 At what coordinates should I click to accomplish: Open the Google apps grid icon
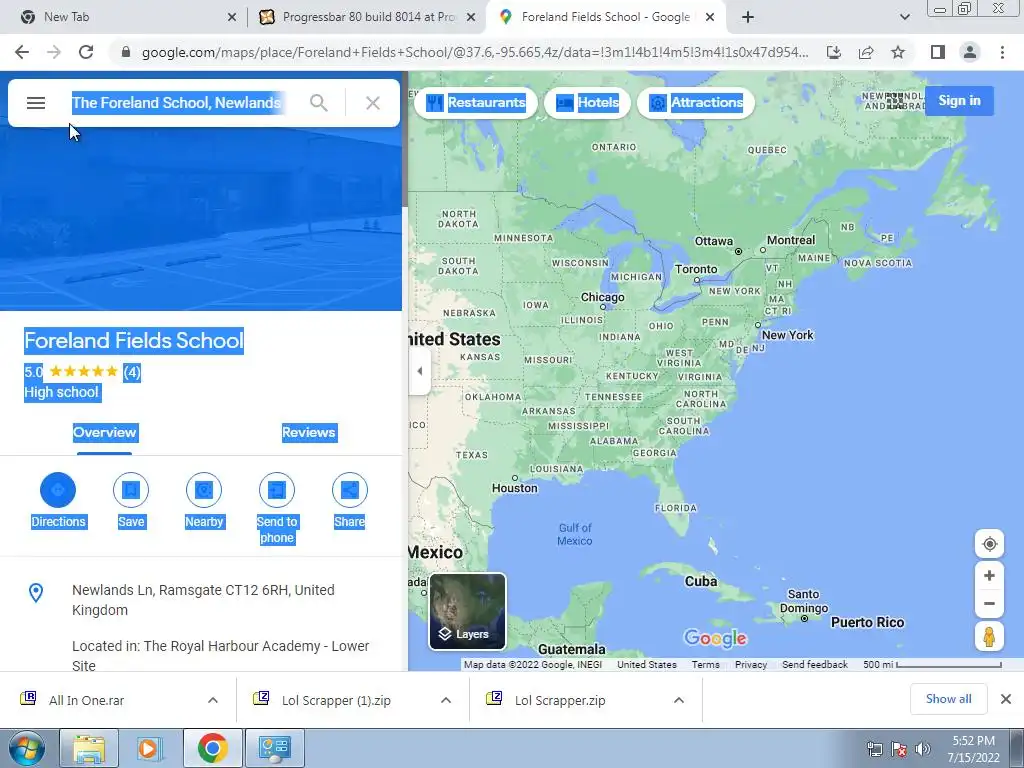(x=895, y=101)
